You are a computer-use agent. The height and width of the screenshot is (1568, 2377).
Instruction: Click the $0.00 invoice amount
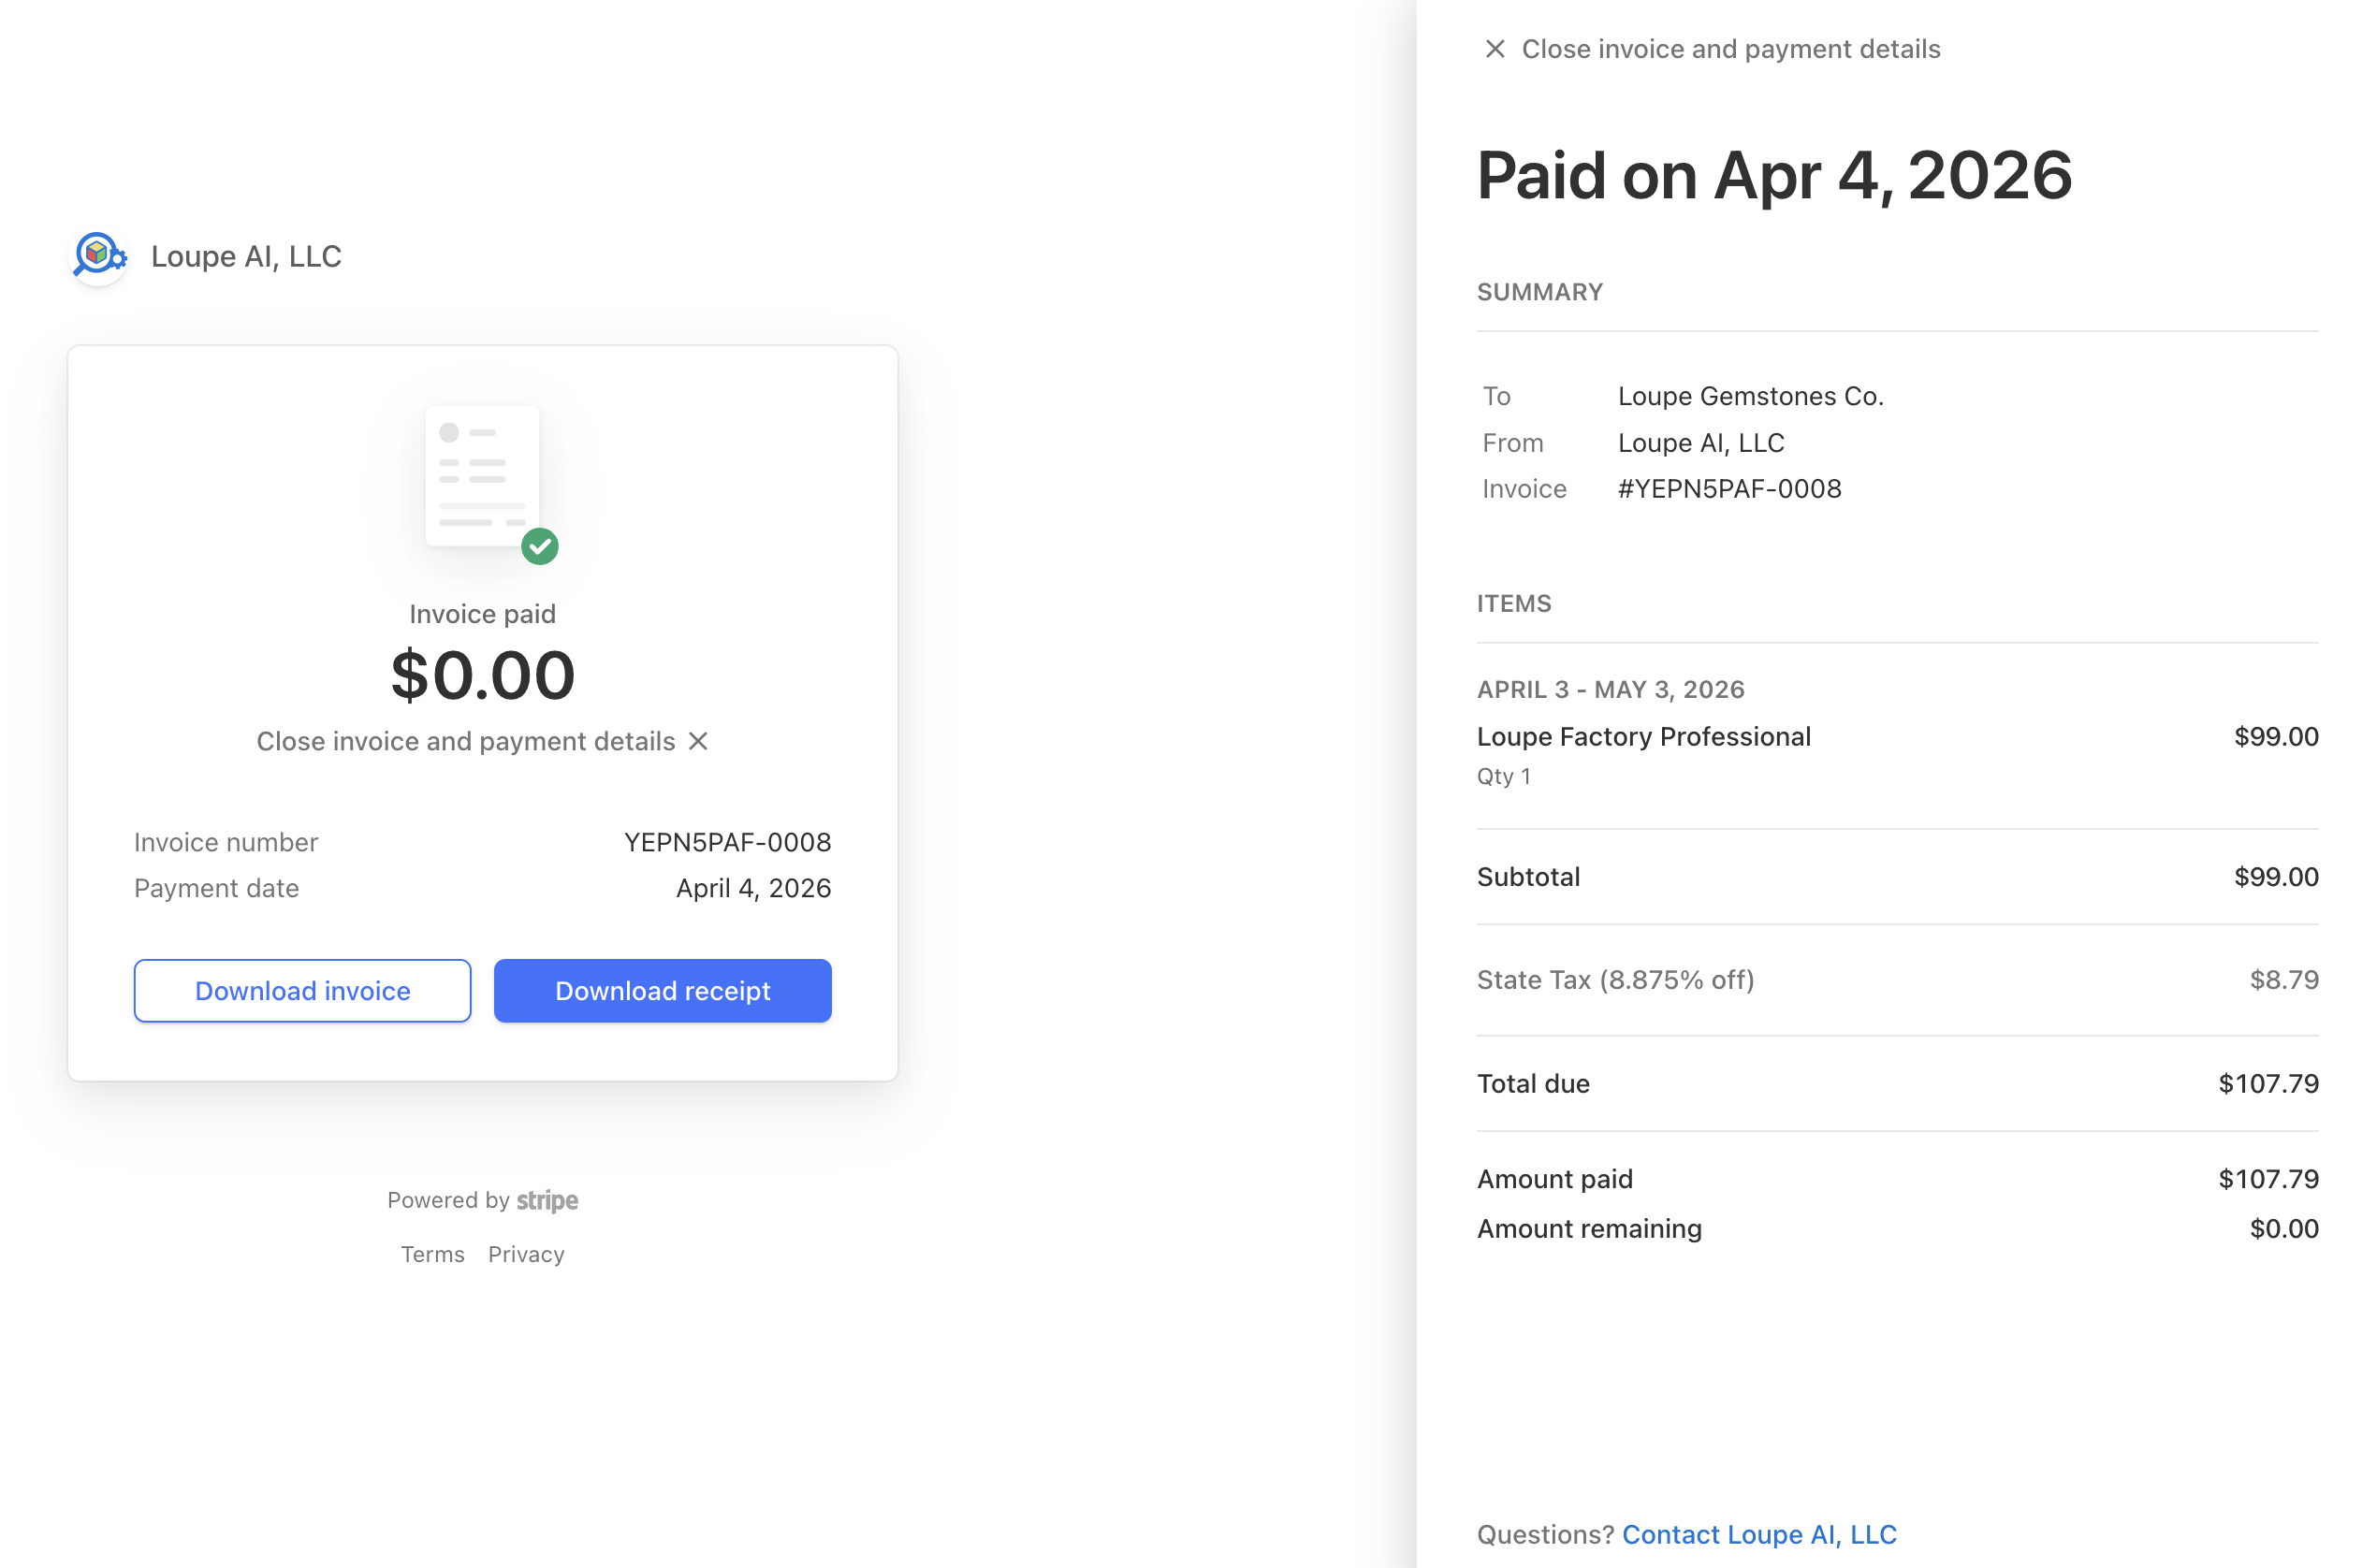click(483, 675)
